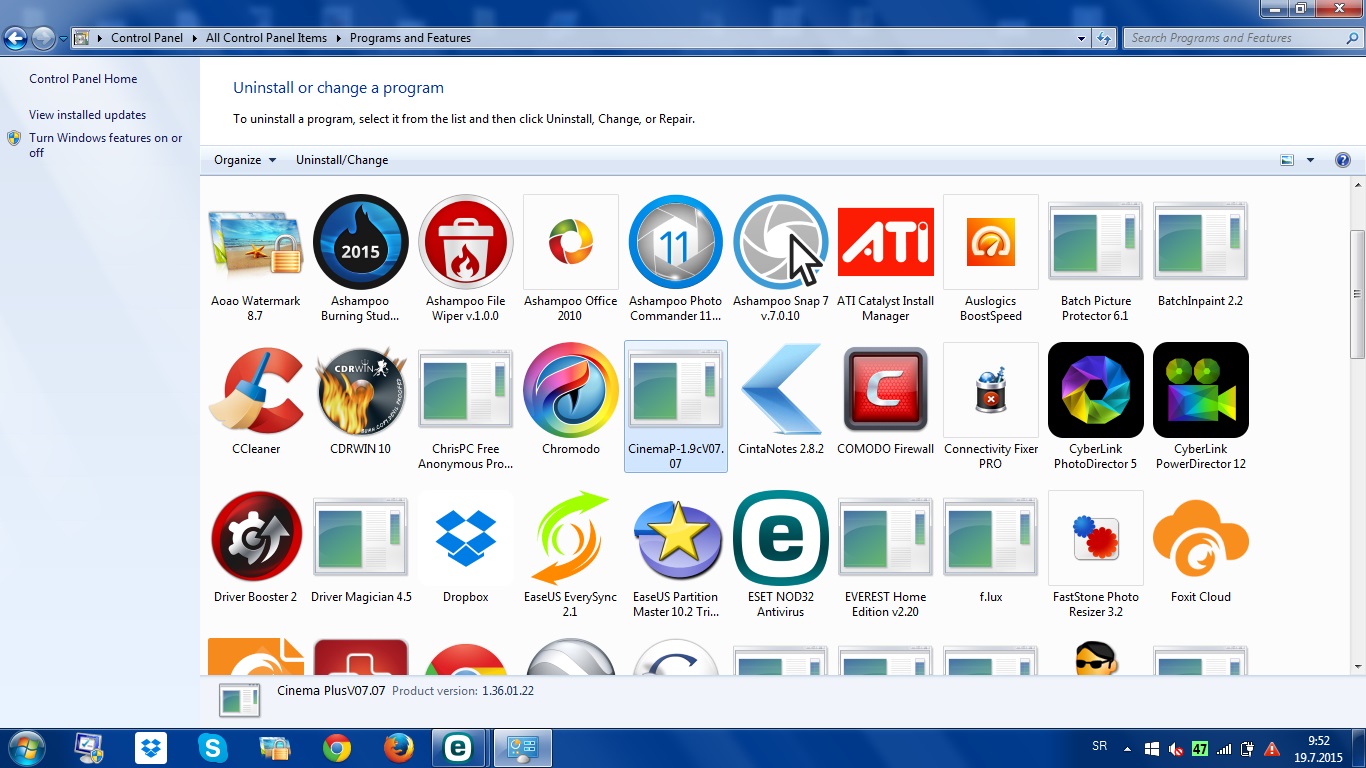Click the Control Panel breadcrumb
The image size is (1366, 768).
tap(147, 38)
